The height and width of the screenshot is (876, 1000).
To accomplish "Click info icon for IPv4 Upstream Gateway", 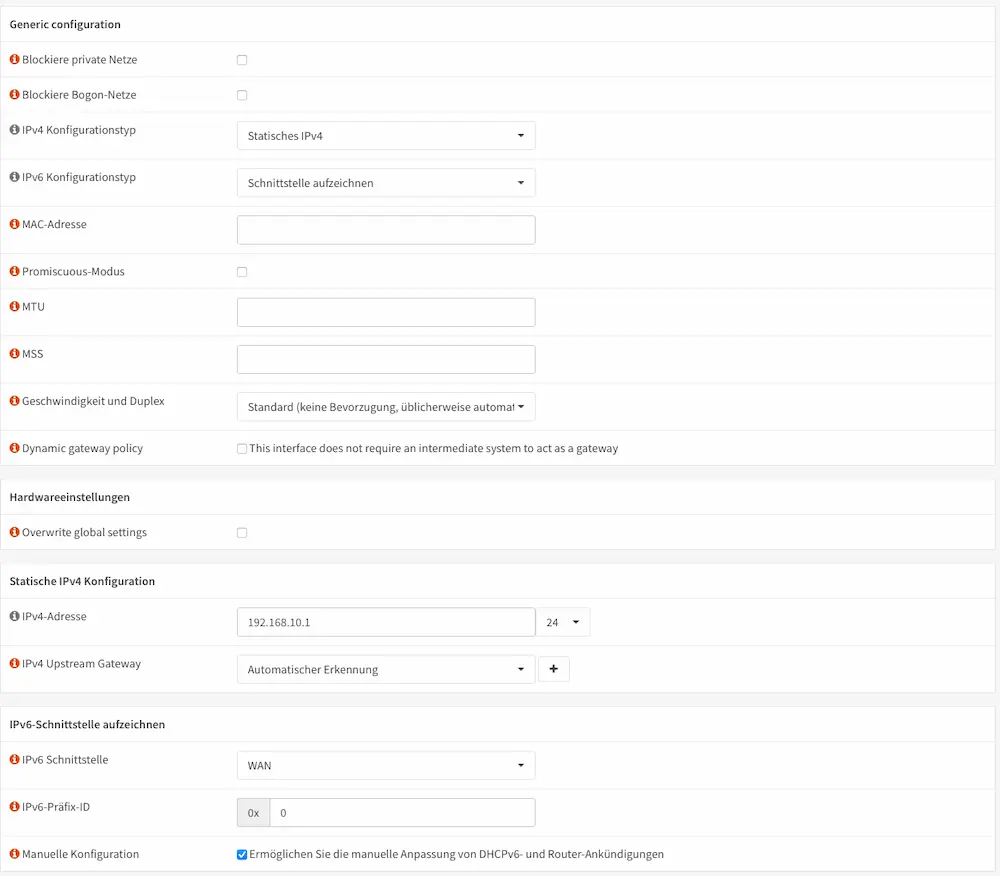I will [14, 664].
